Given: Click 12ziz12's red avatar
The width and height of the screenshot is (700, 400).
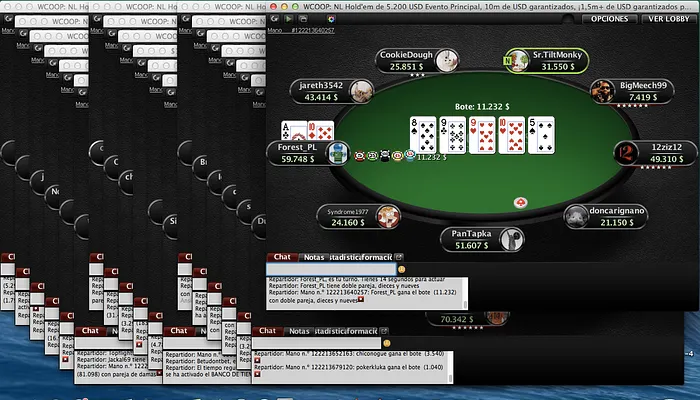Looking at the screenshot, I should [x=626, y=153].
